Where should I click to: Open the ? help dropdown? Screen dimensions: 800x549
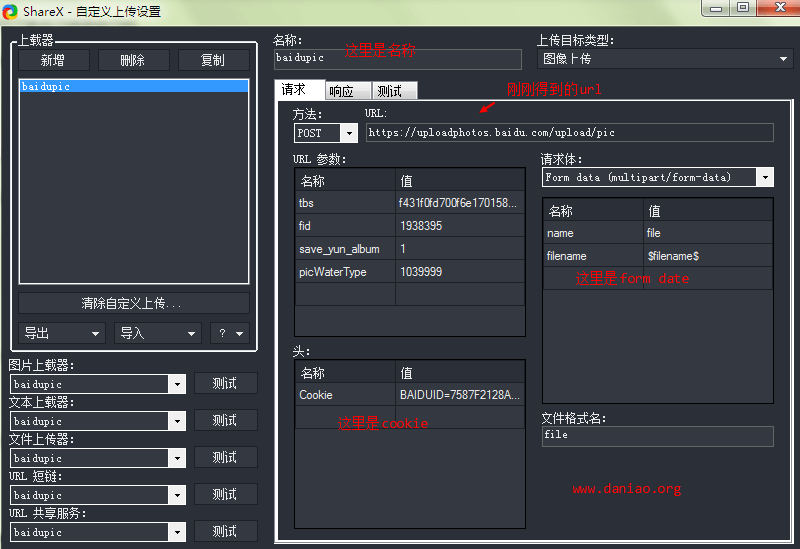coord(230,333)
